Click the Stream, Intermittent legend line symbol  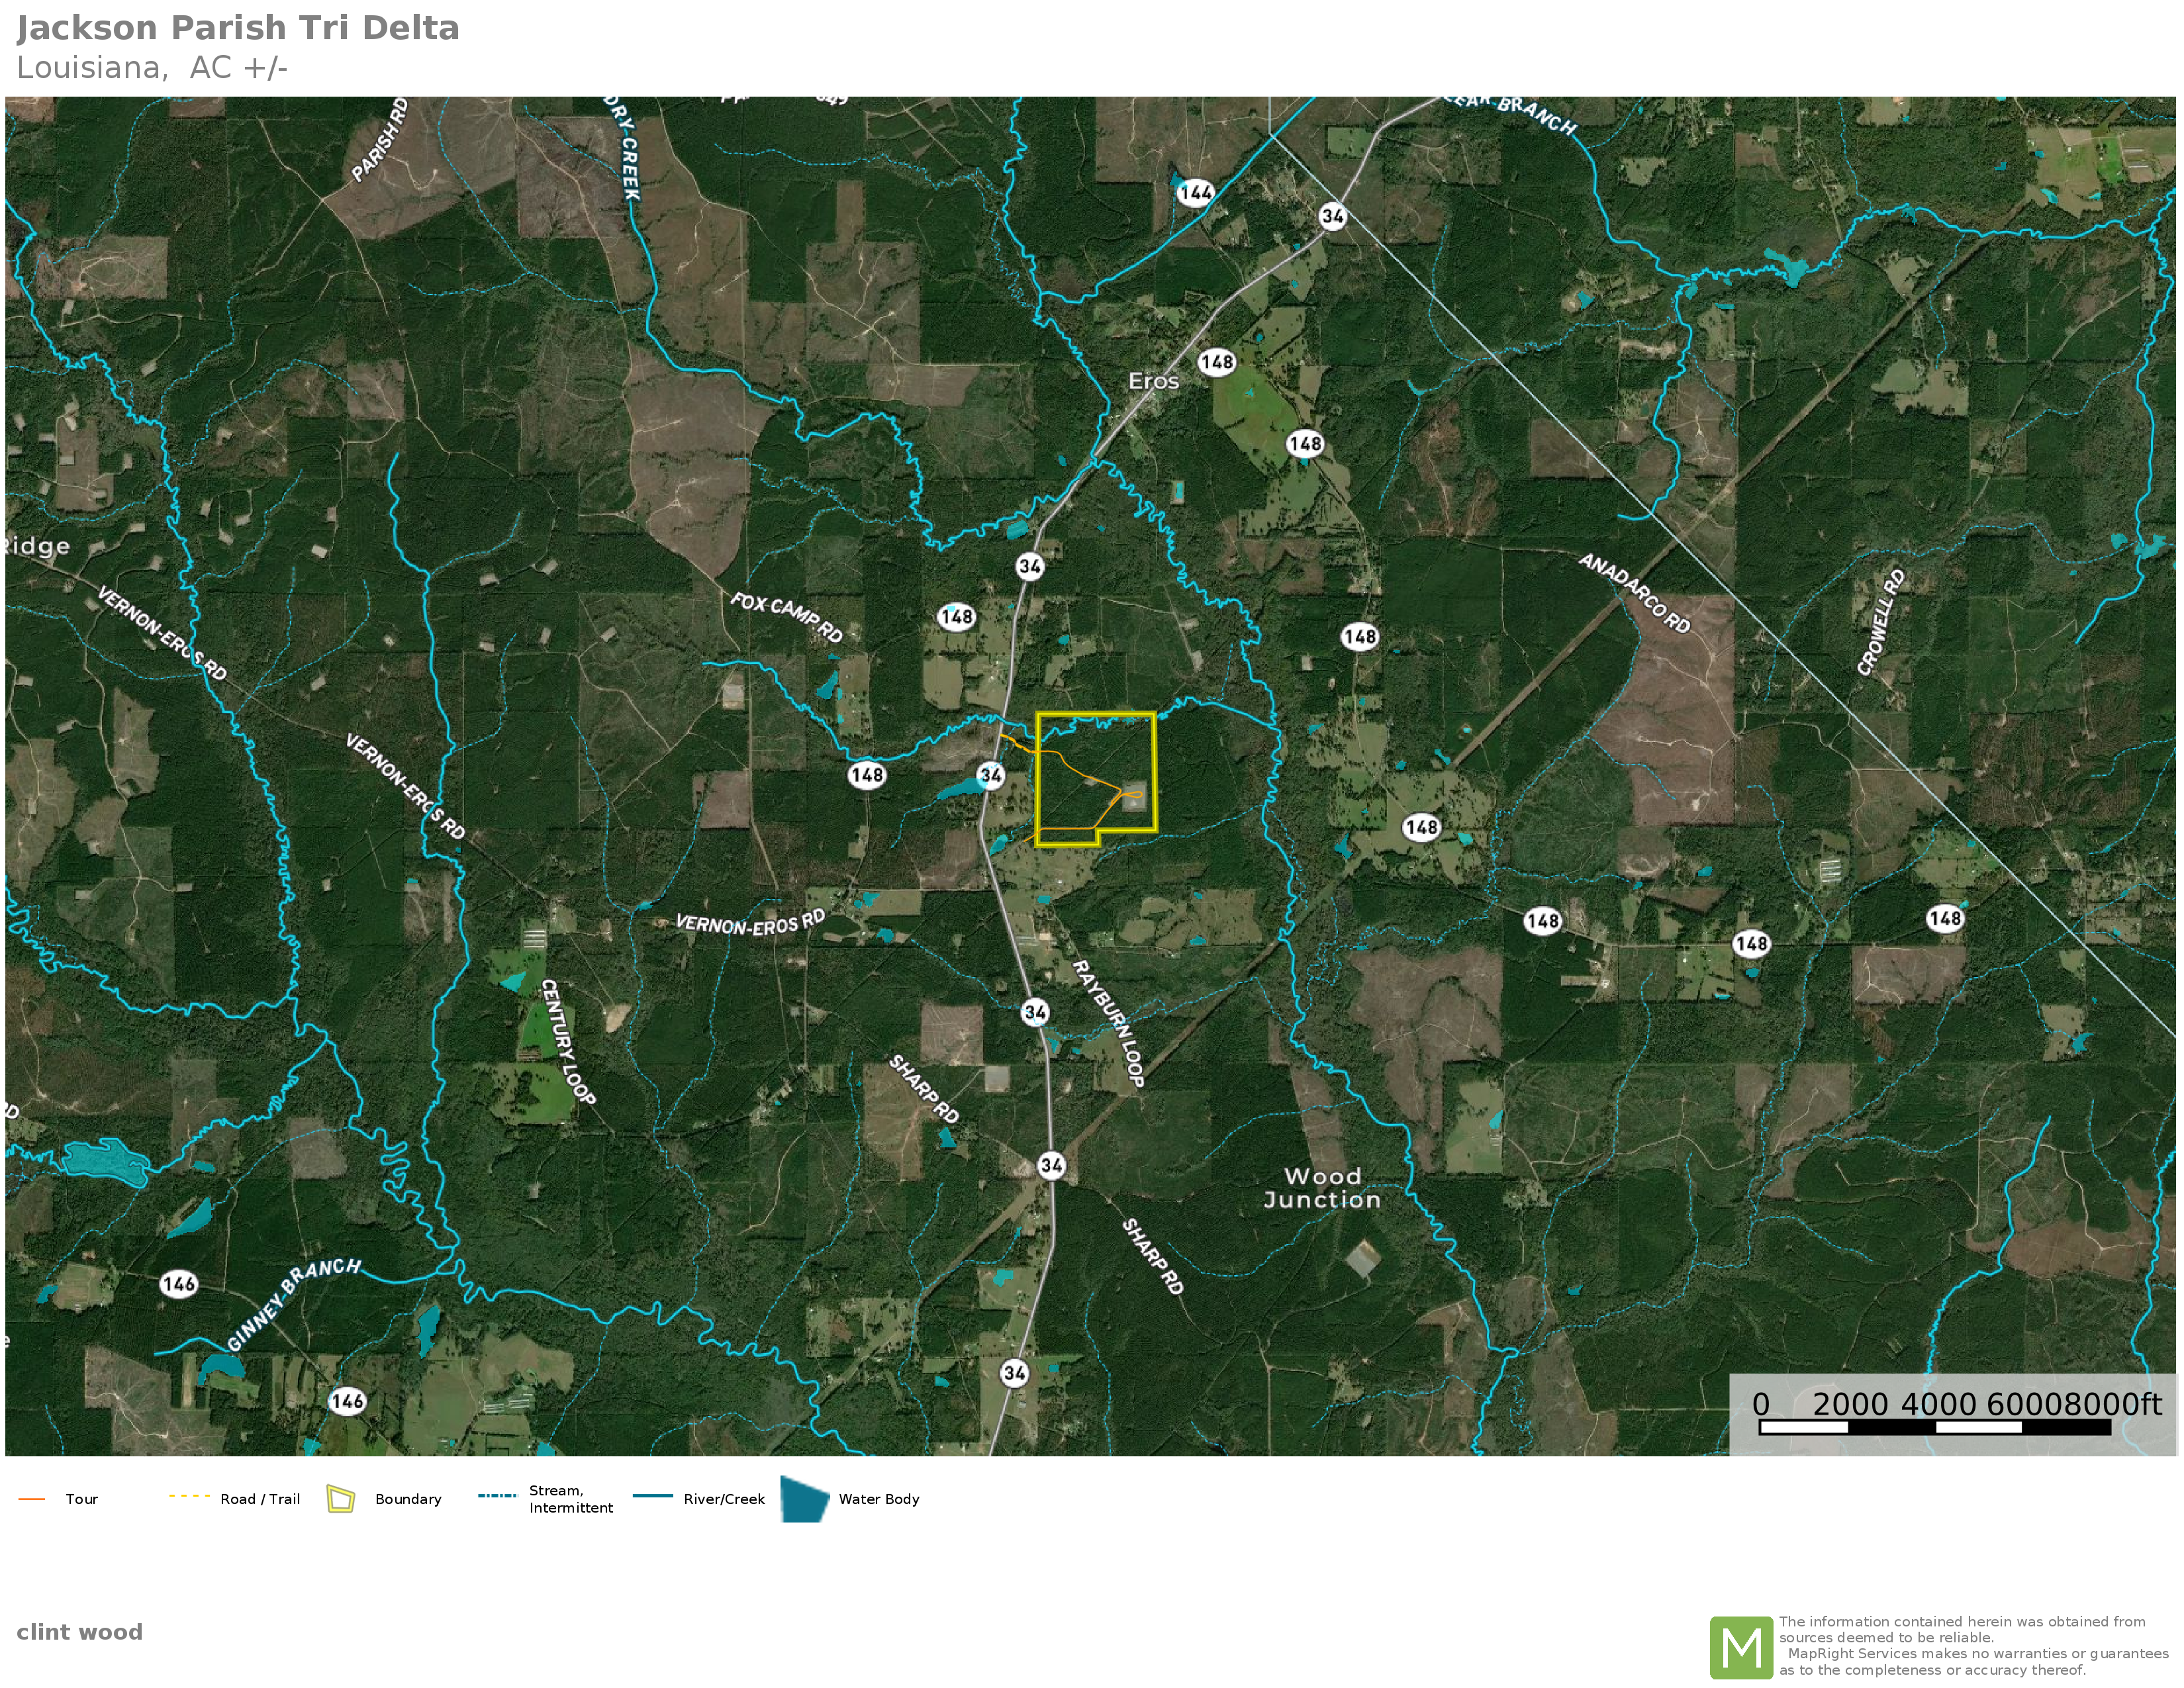pyautogui.click(x=497, y=1497)
